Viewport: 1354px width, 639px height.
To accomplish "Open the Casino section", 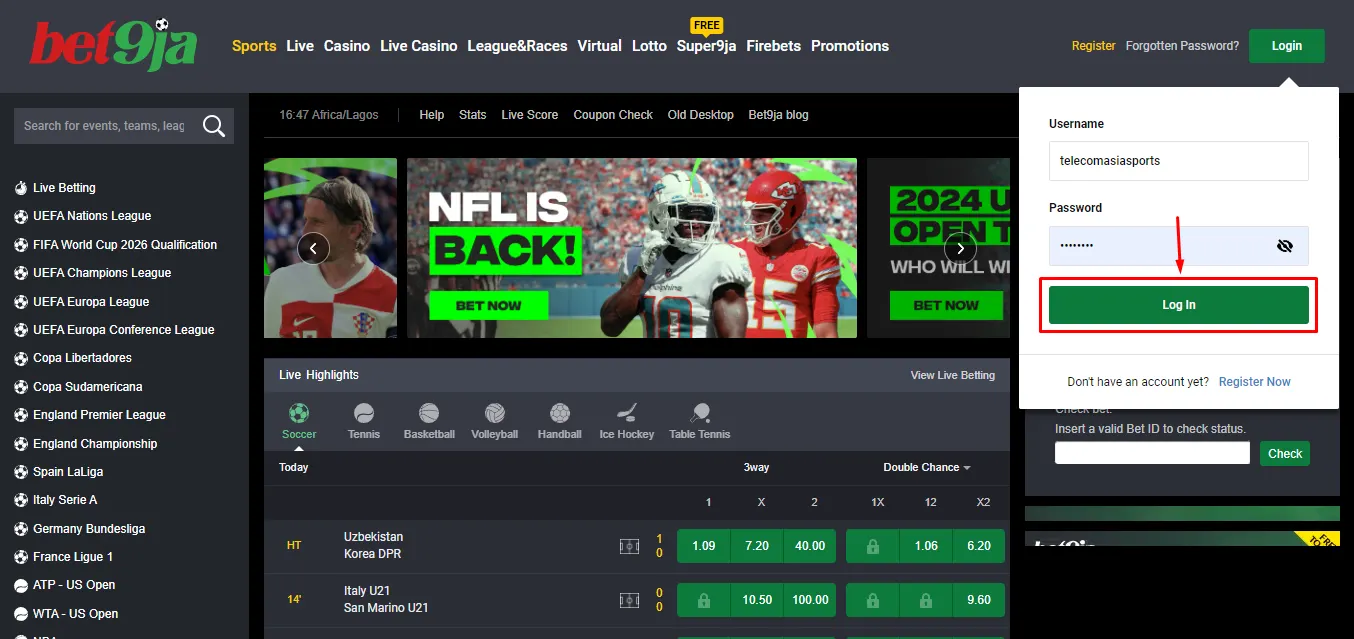I will (x=346, y=46).
